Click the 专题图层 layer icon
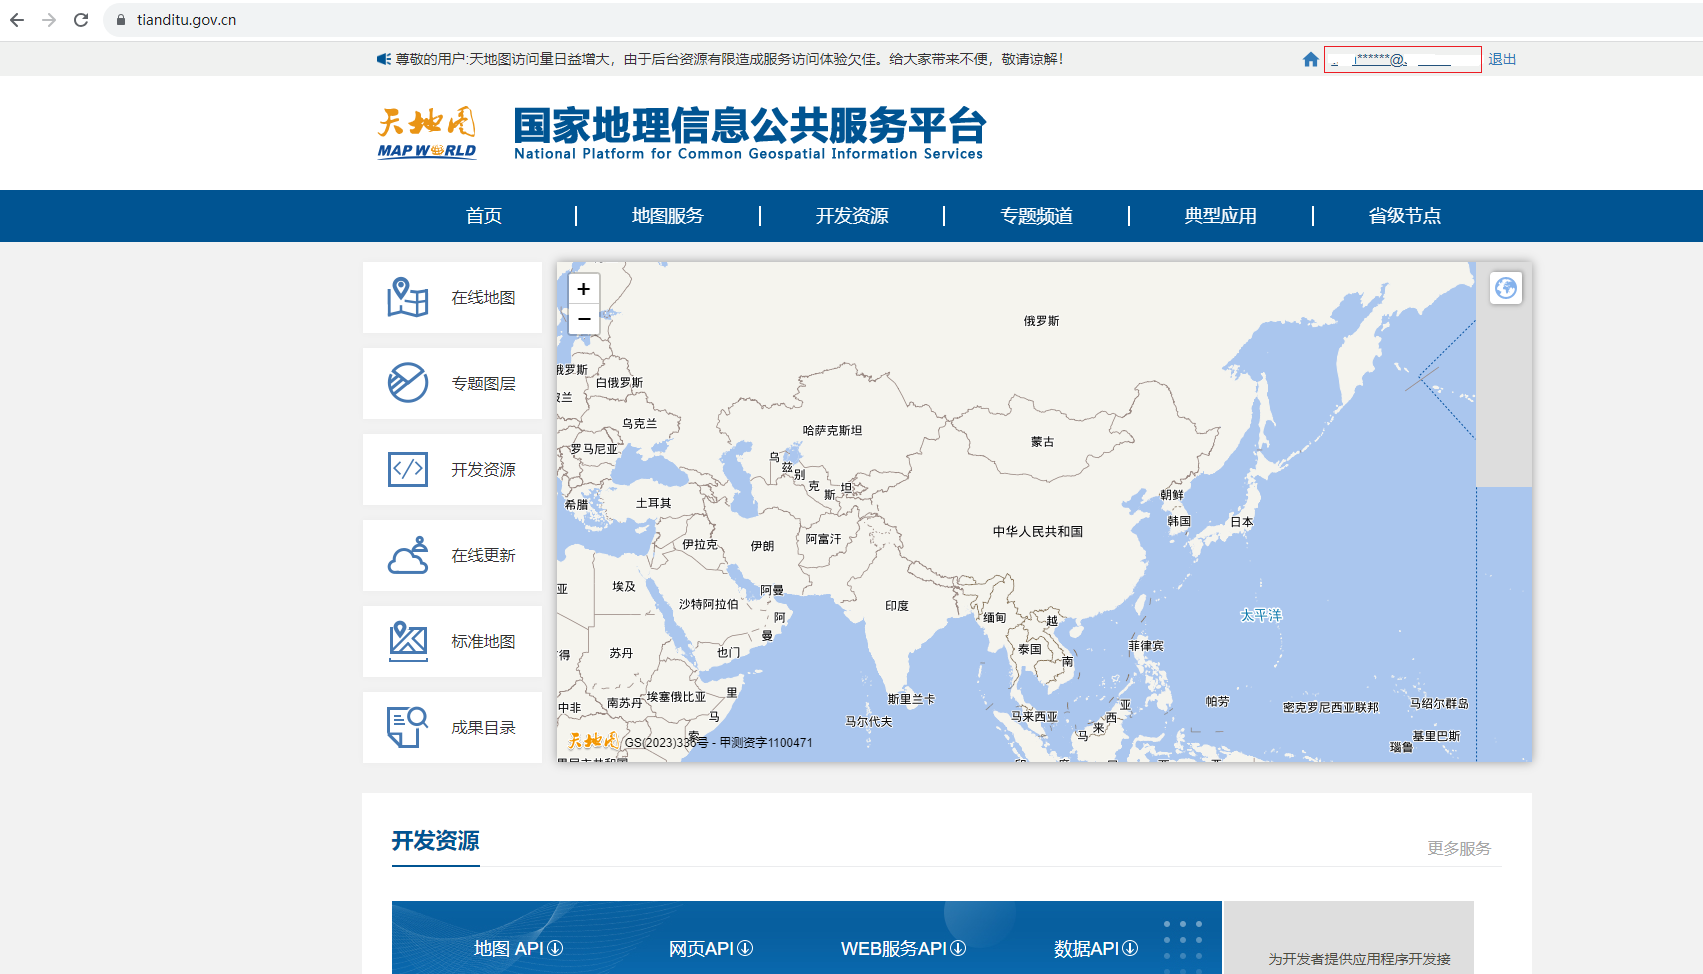Image resolution: width=1703 pixels, height=974 pixels. click(408, 383)
